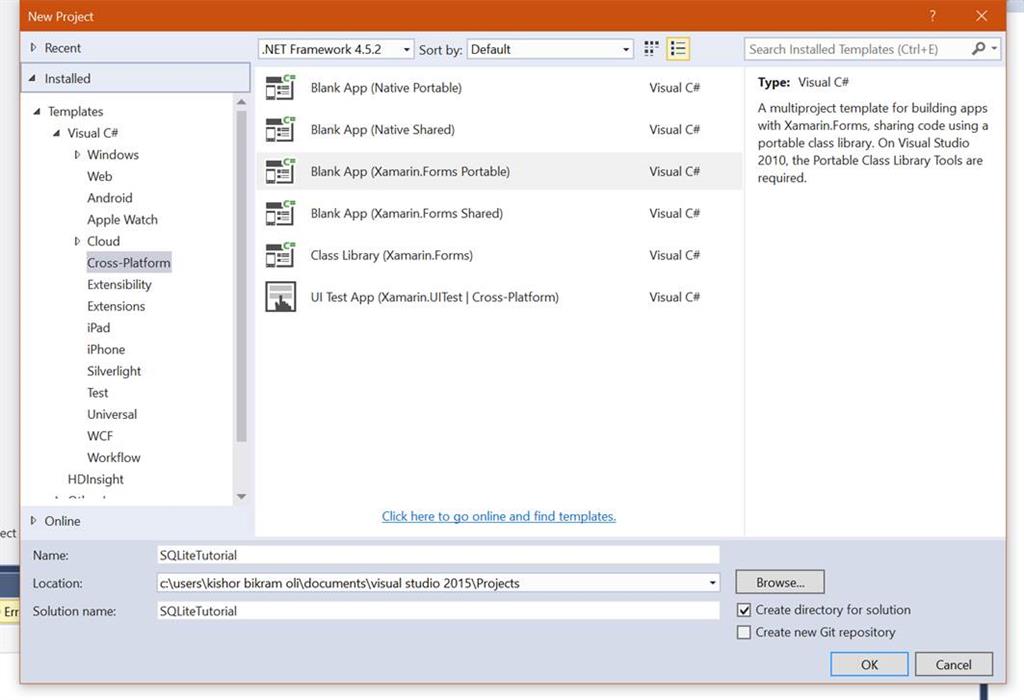Switch to medium icons list view
The width and height of the screenshot is (1024, 700).
point(678,49)
